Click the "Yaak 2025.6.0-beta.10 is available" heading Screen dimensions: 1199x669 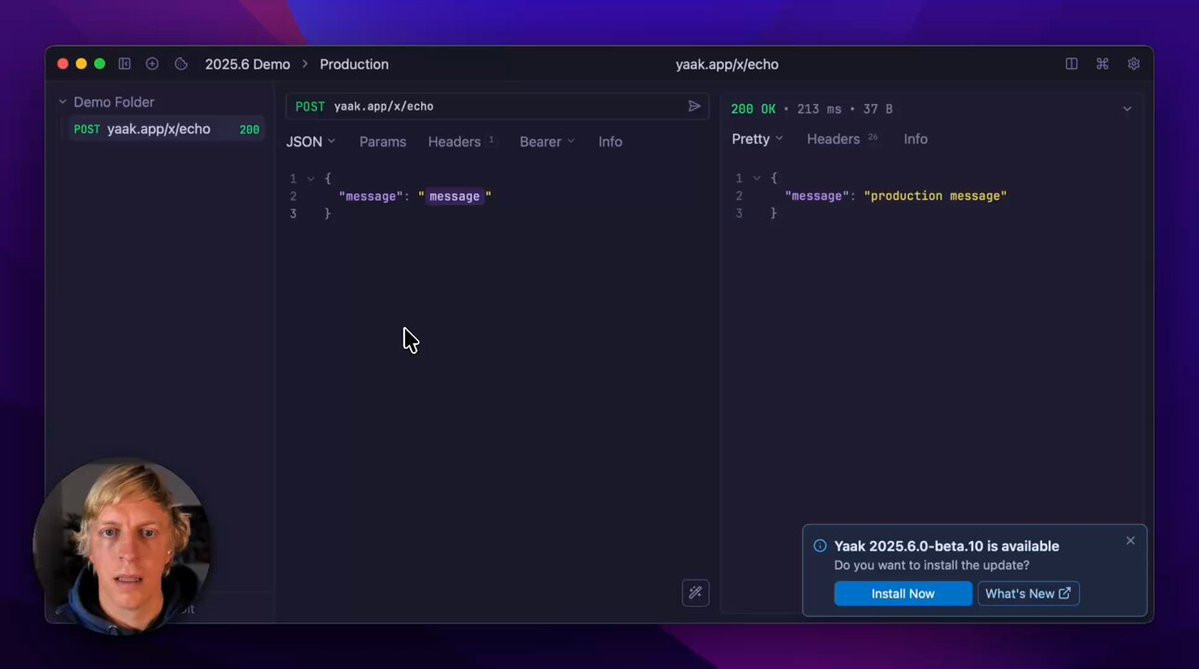pos(947,546)
